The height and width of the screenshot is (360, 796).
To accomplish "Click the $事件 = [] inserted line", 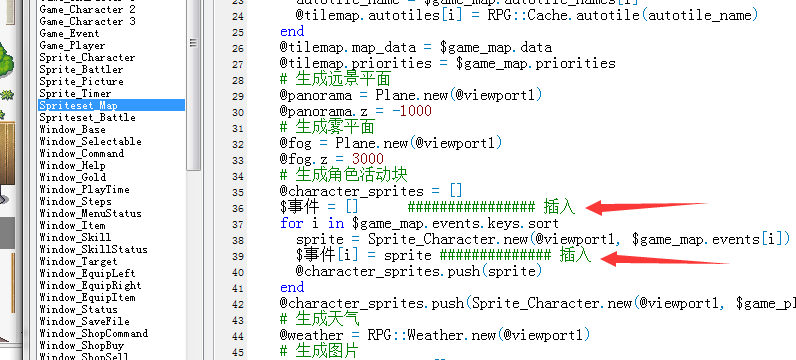I will coord(427,207).
